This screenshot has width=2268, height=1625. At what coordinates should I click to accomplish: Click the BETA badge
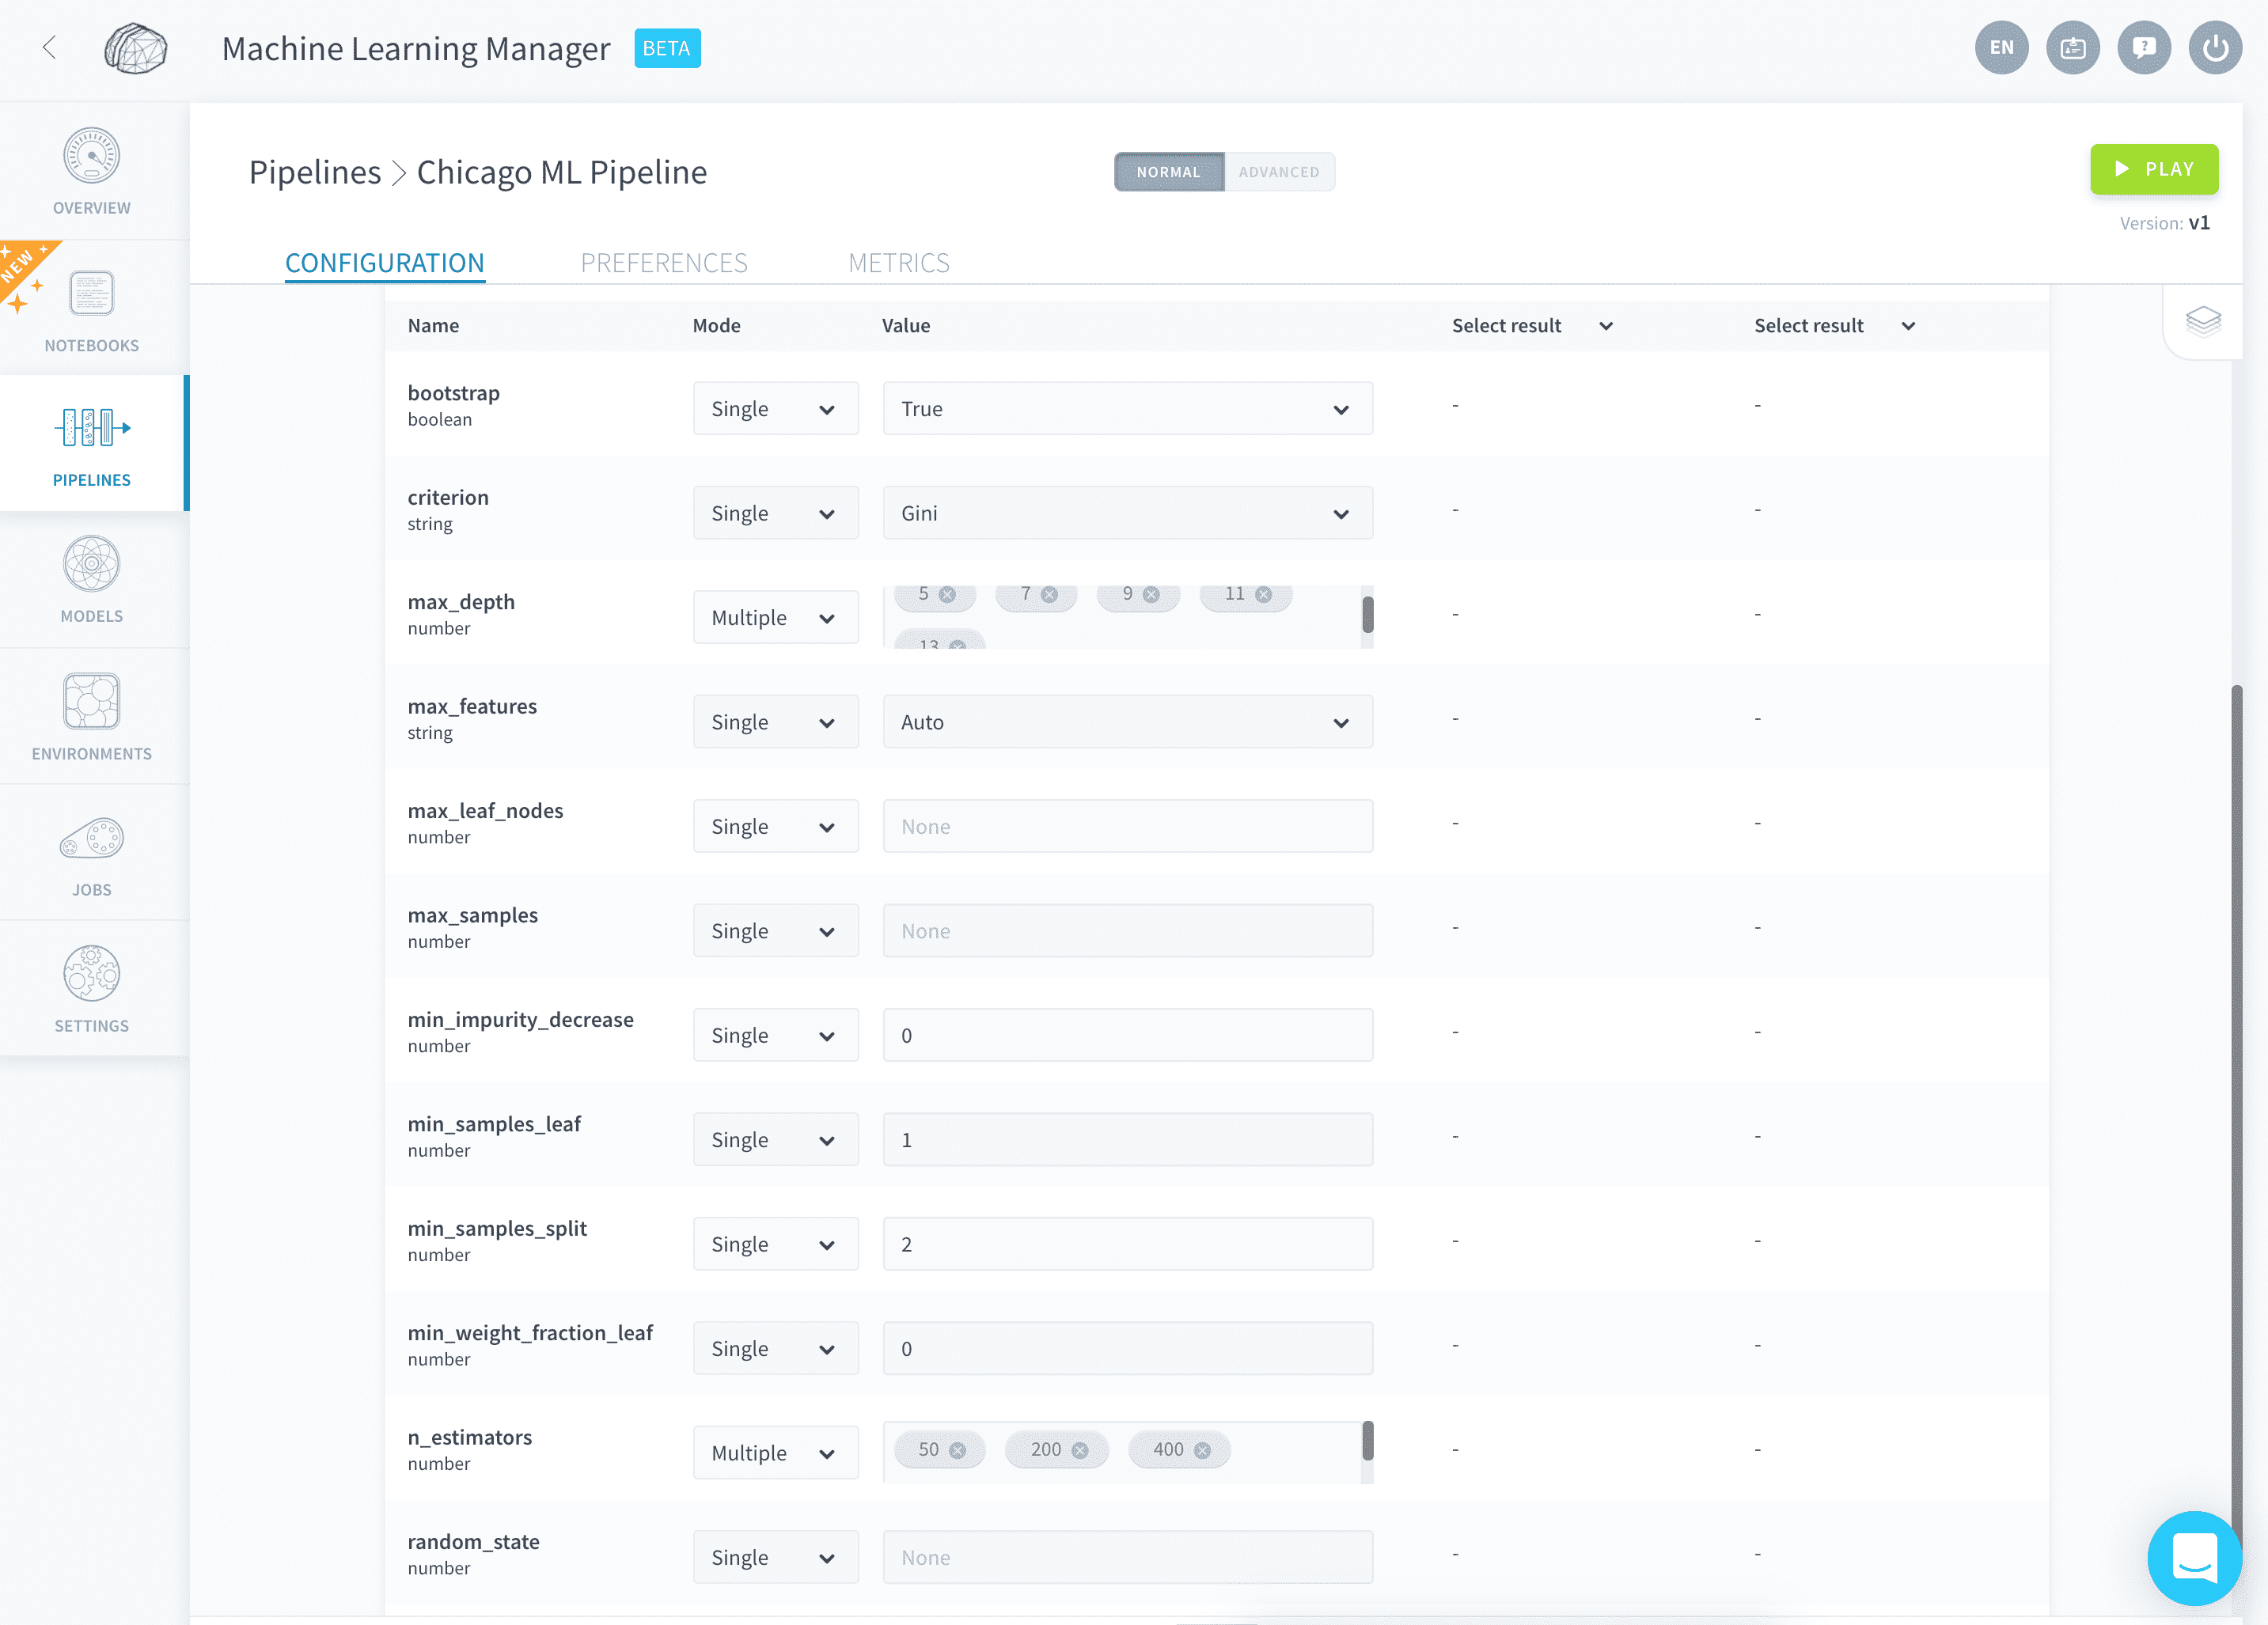(x=667, y=48)
